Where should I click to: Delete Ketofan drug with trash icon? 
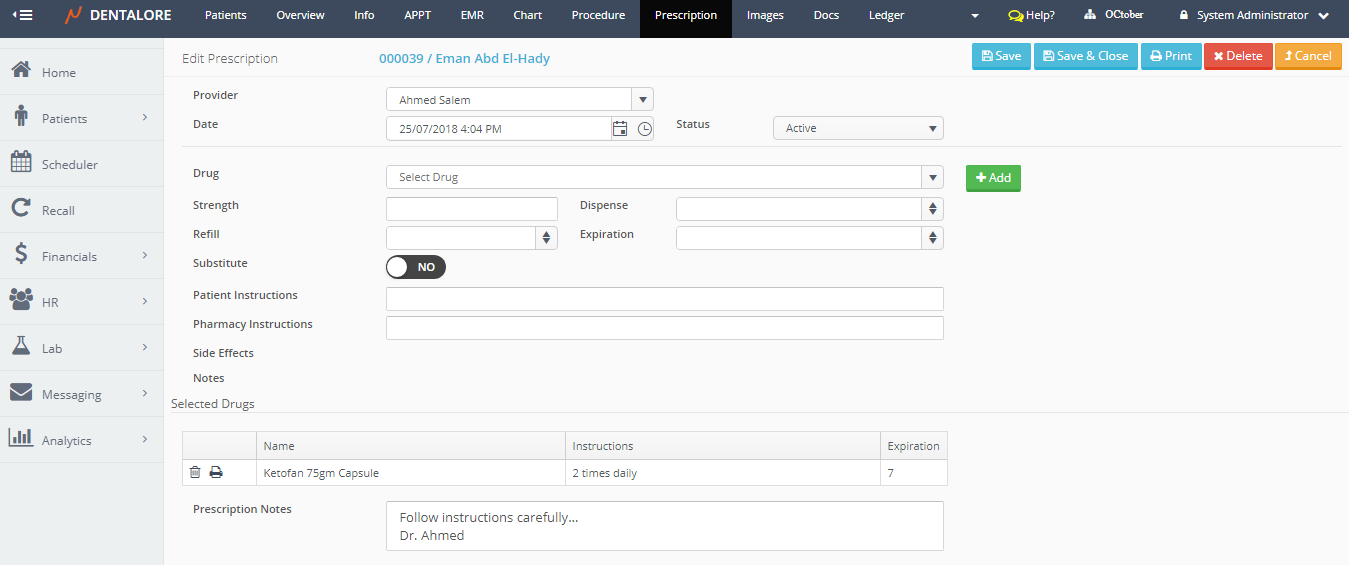[195, 473]
